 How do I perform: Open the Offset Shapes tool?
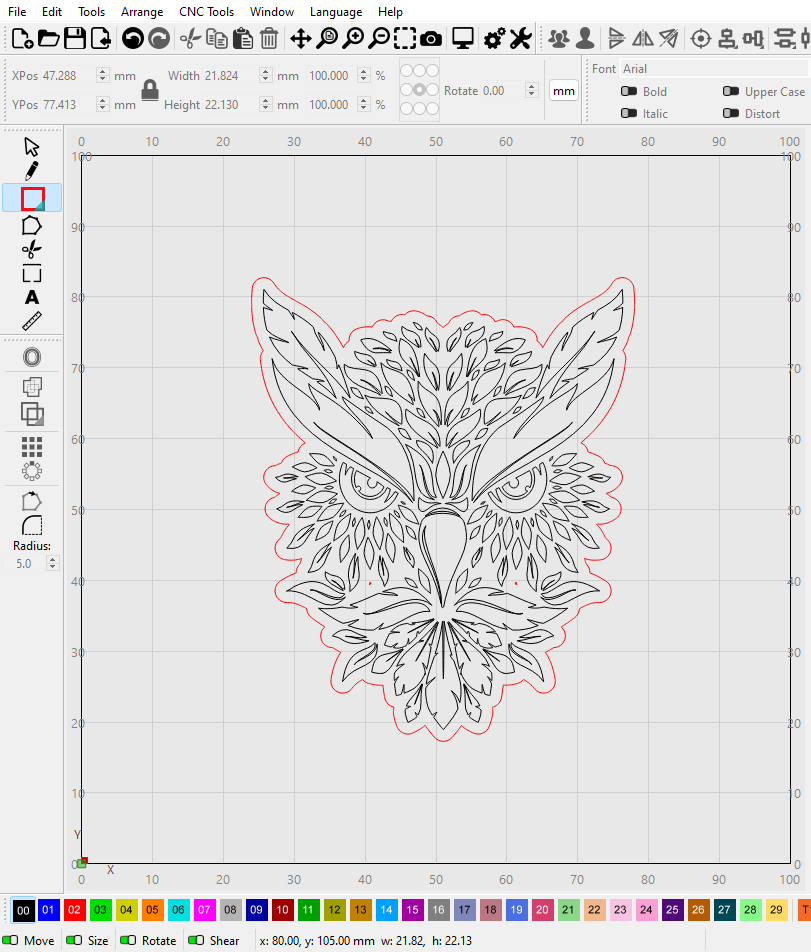(32, 357)
